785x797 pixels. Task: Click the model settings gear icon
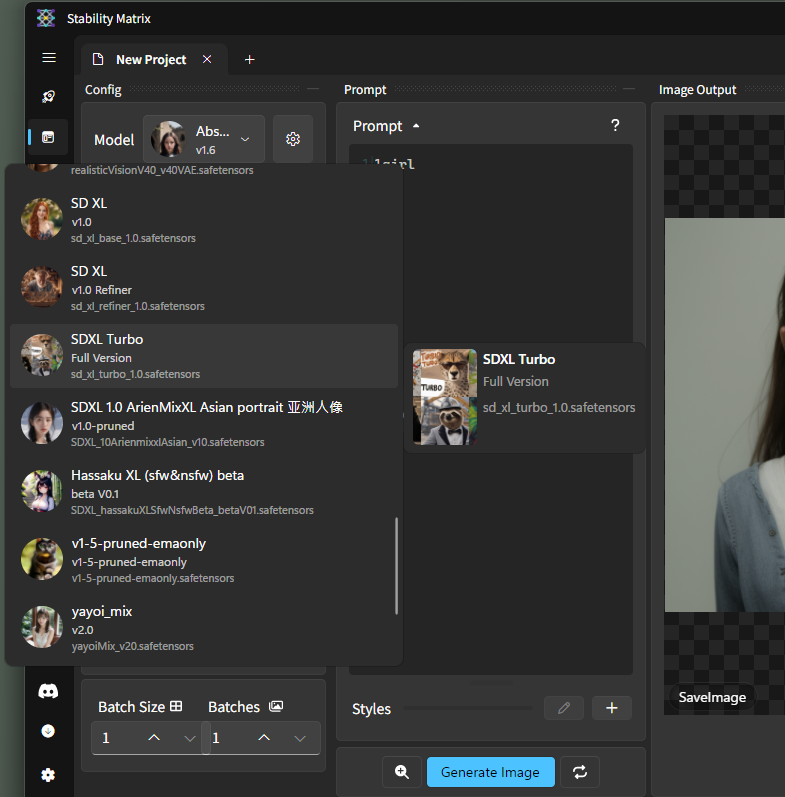293,139
